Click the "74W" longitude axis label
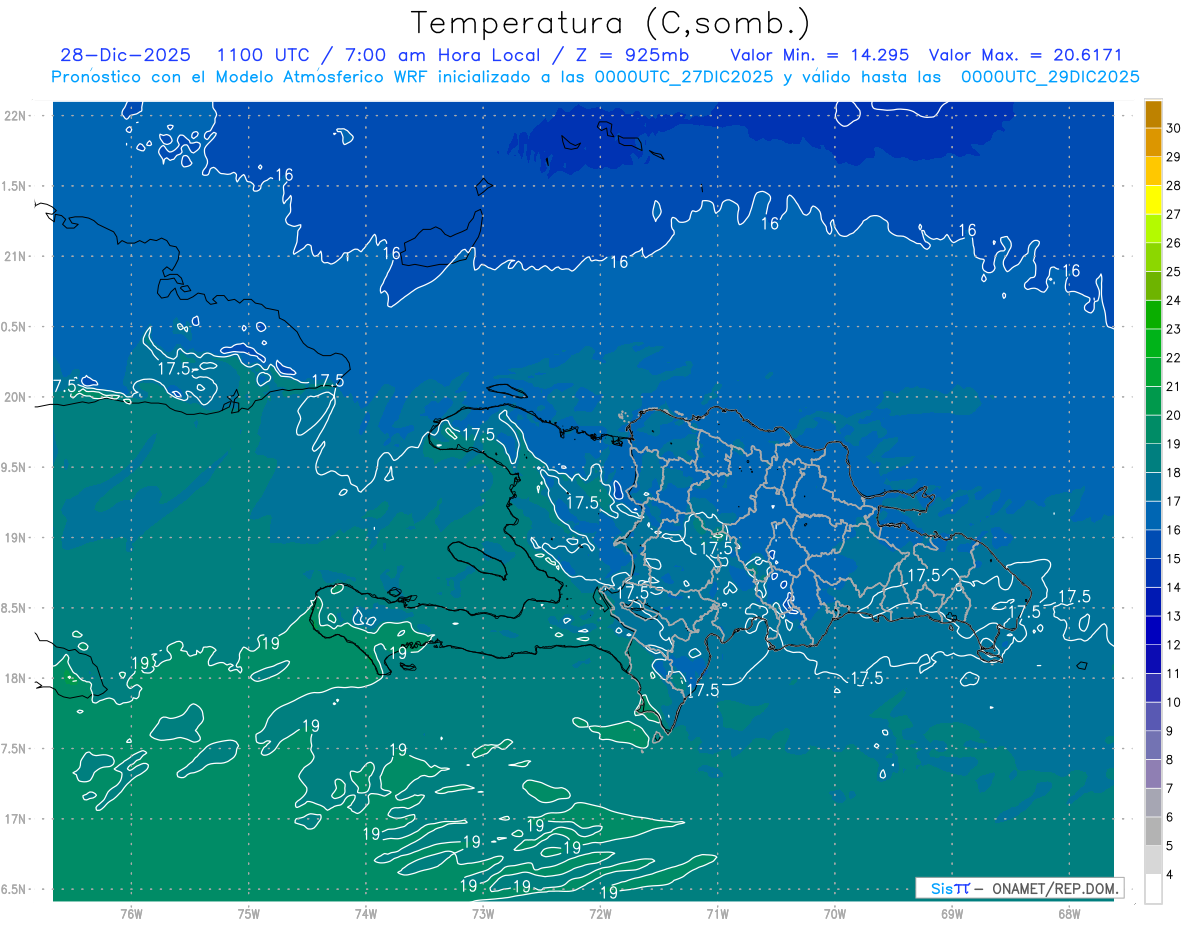The height and width of the screenshot is (927, 1200). tap(365, 913)
